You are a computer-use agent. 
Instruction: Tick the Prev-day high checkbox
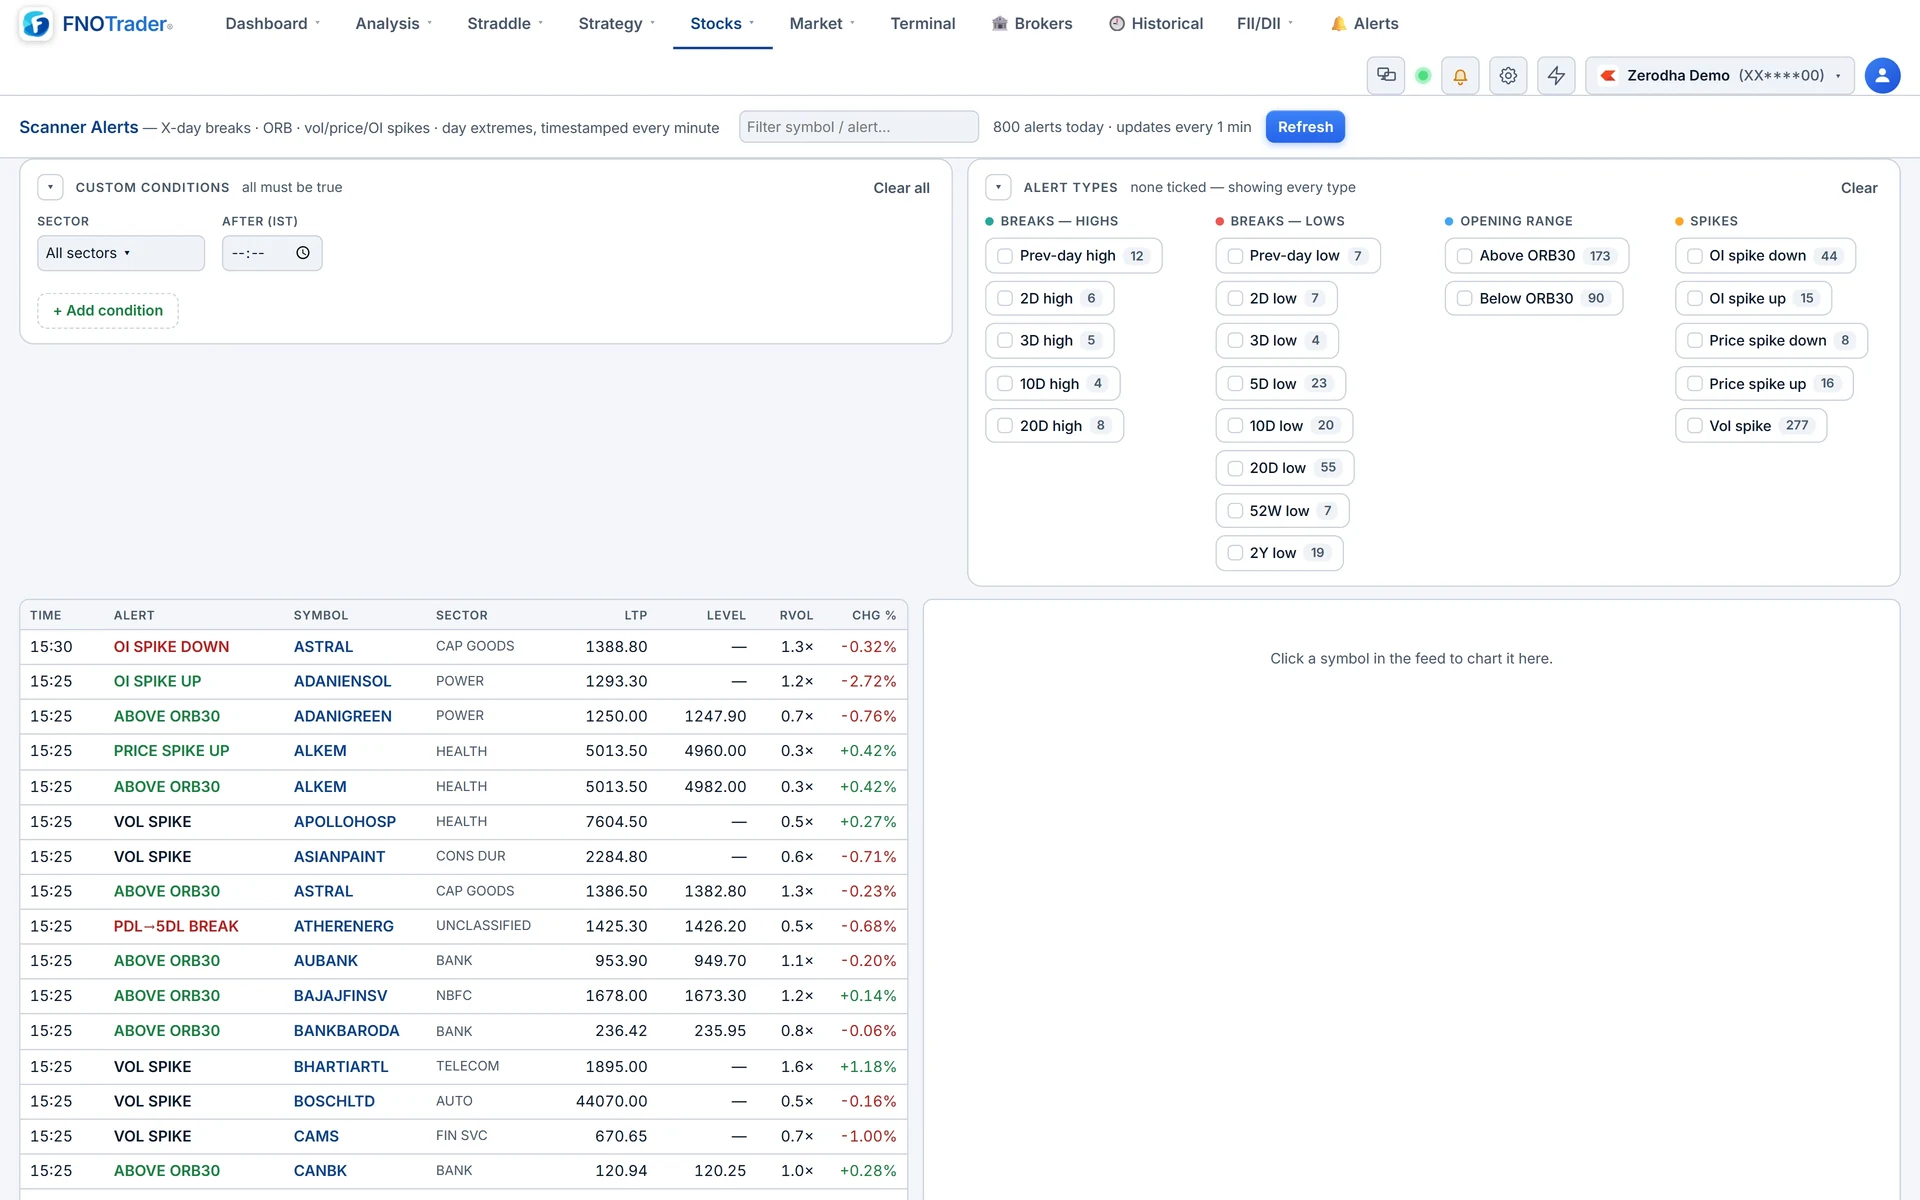1005,256
